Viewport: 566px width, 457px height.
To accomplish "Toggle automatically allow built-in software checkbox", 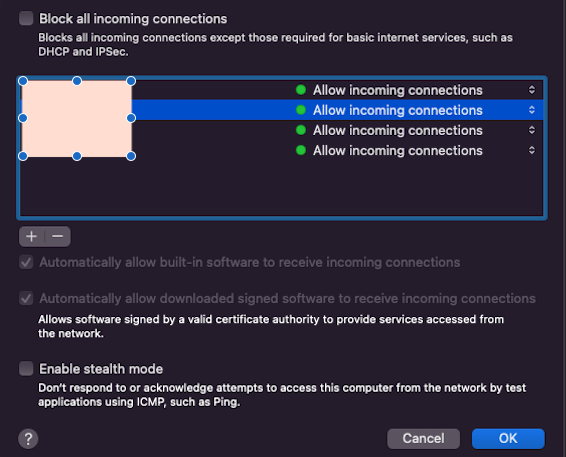I will pyautogui.click(x=26, y=262).
